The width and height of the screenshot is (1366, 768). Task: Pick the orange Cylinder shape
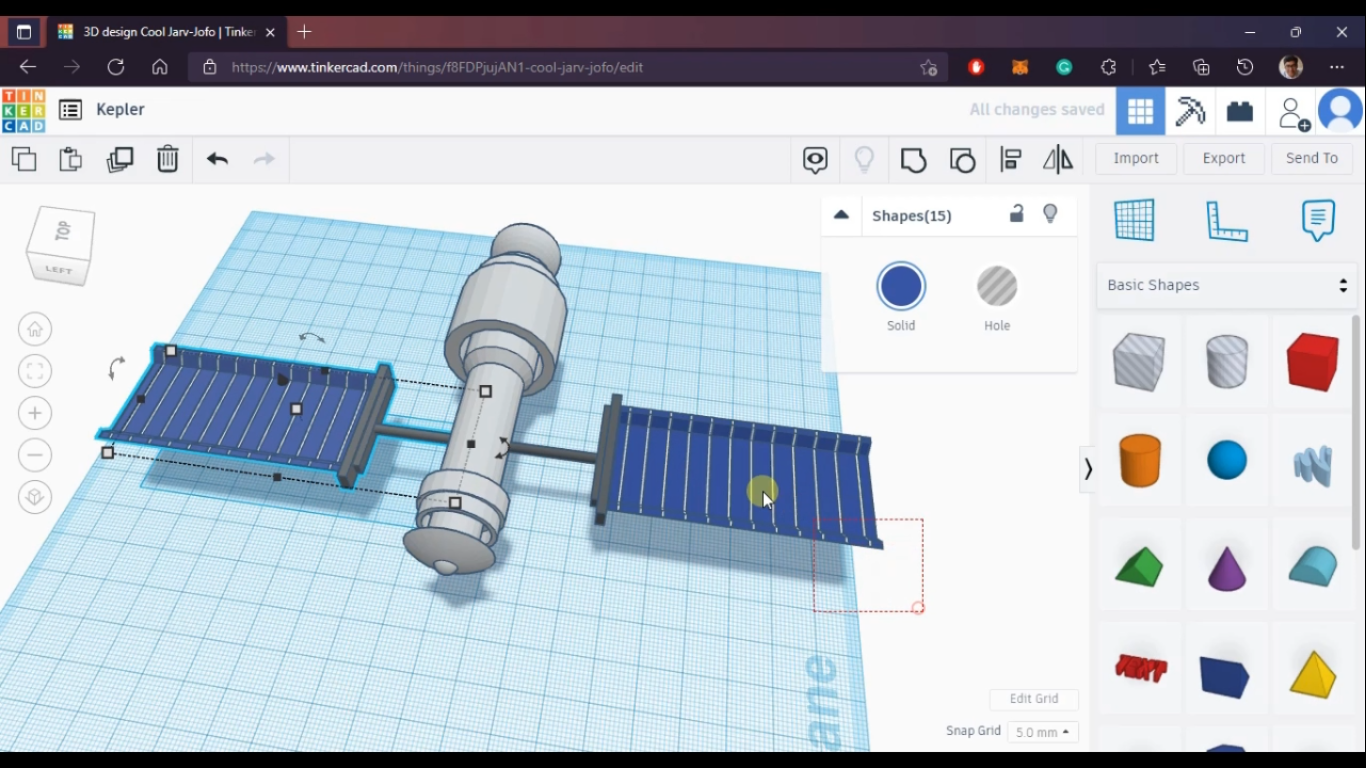(1139, 461)
